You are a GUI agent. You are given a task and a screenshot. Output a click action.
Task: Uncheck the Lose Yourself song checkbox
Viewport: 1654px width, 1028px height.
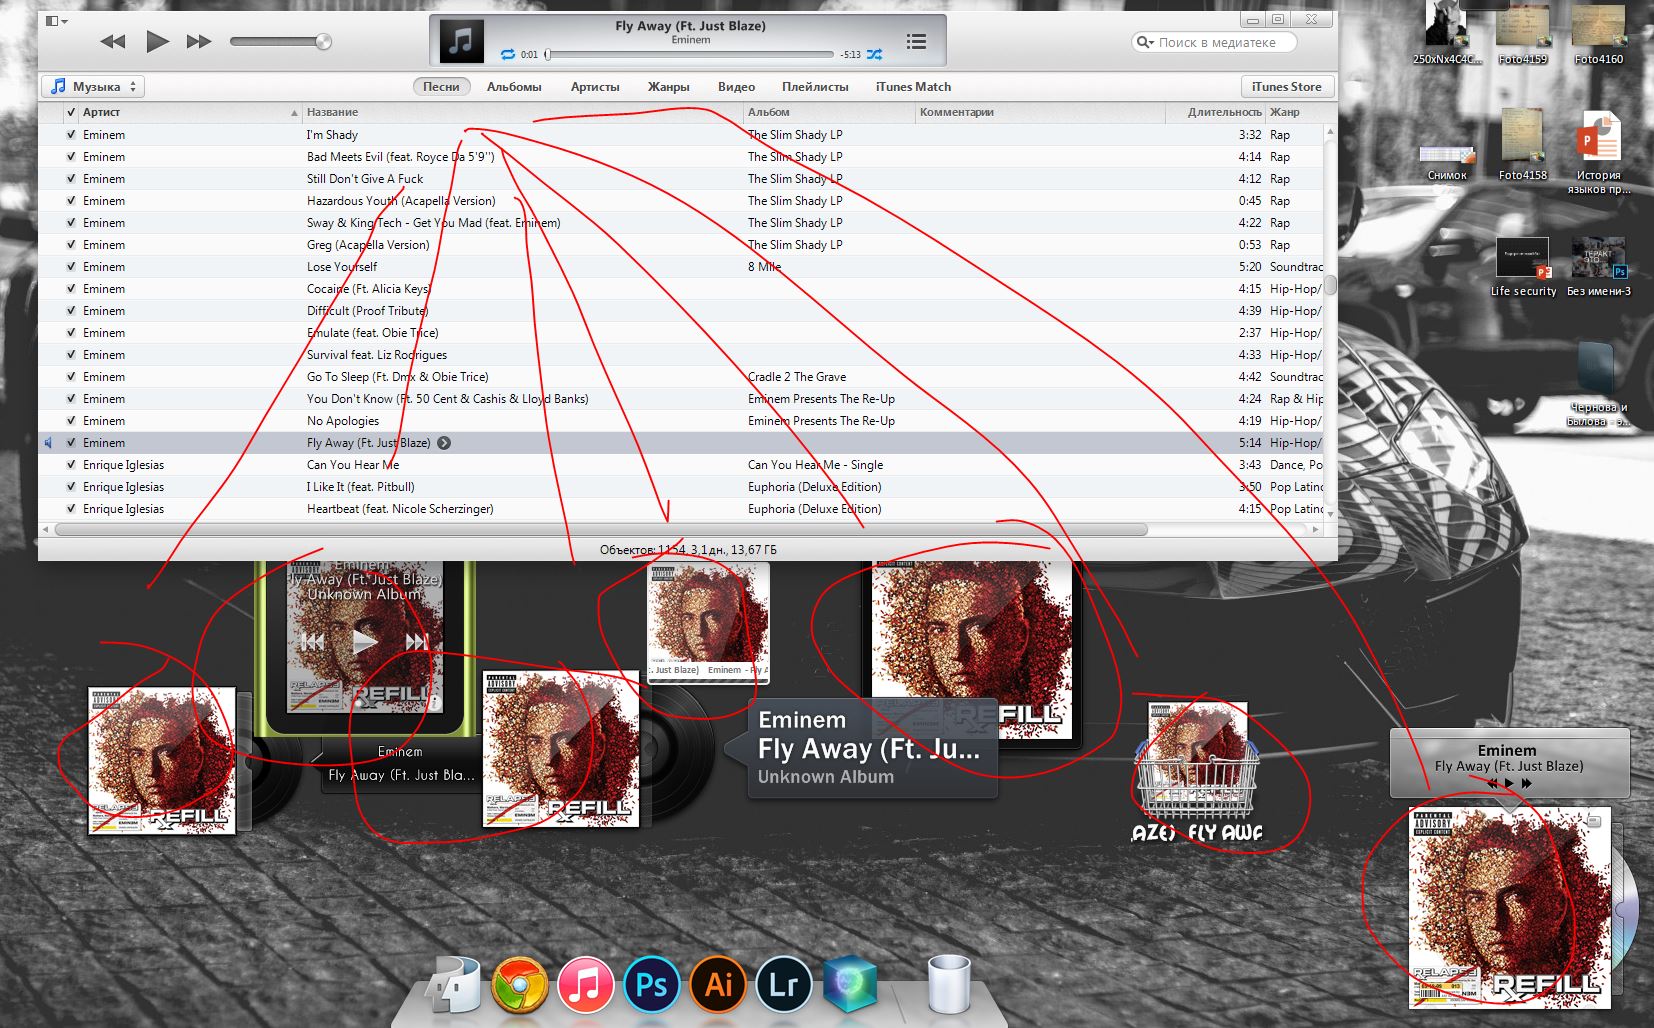[x=71, y=267]
